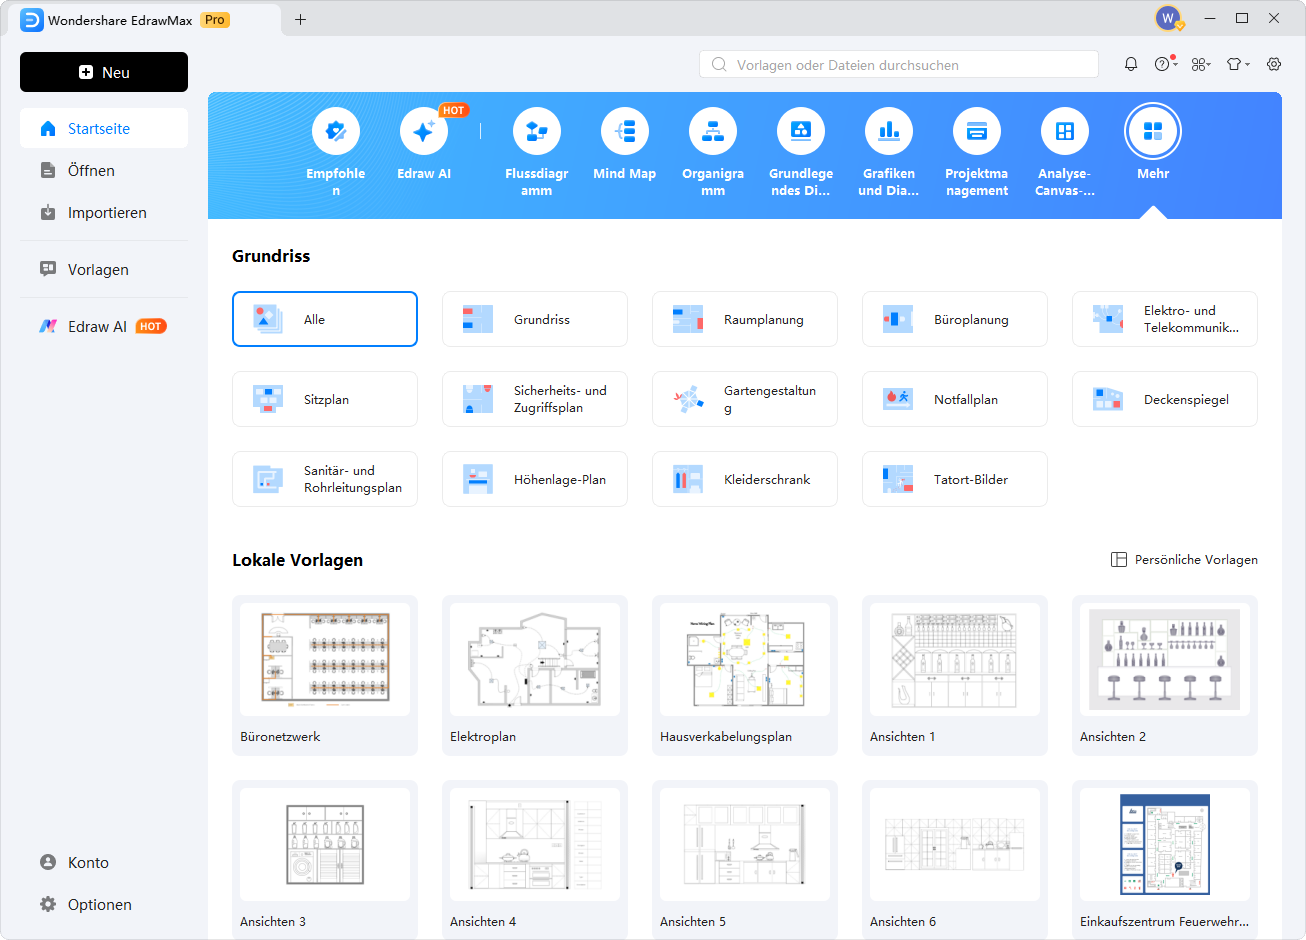Open the Mehr categories icon

click(x=1153, y=132)
